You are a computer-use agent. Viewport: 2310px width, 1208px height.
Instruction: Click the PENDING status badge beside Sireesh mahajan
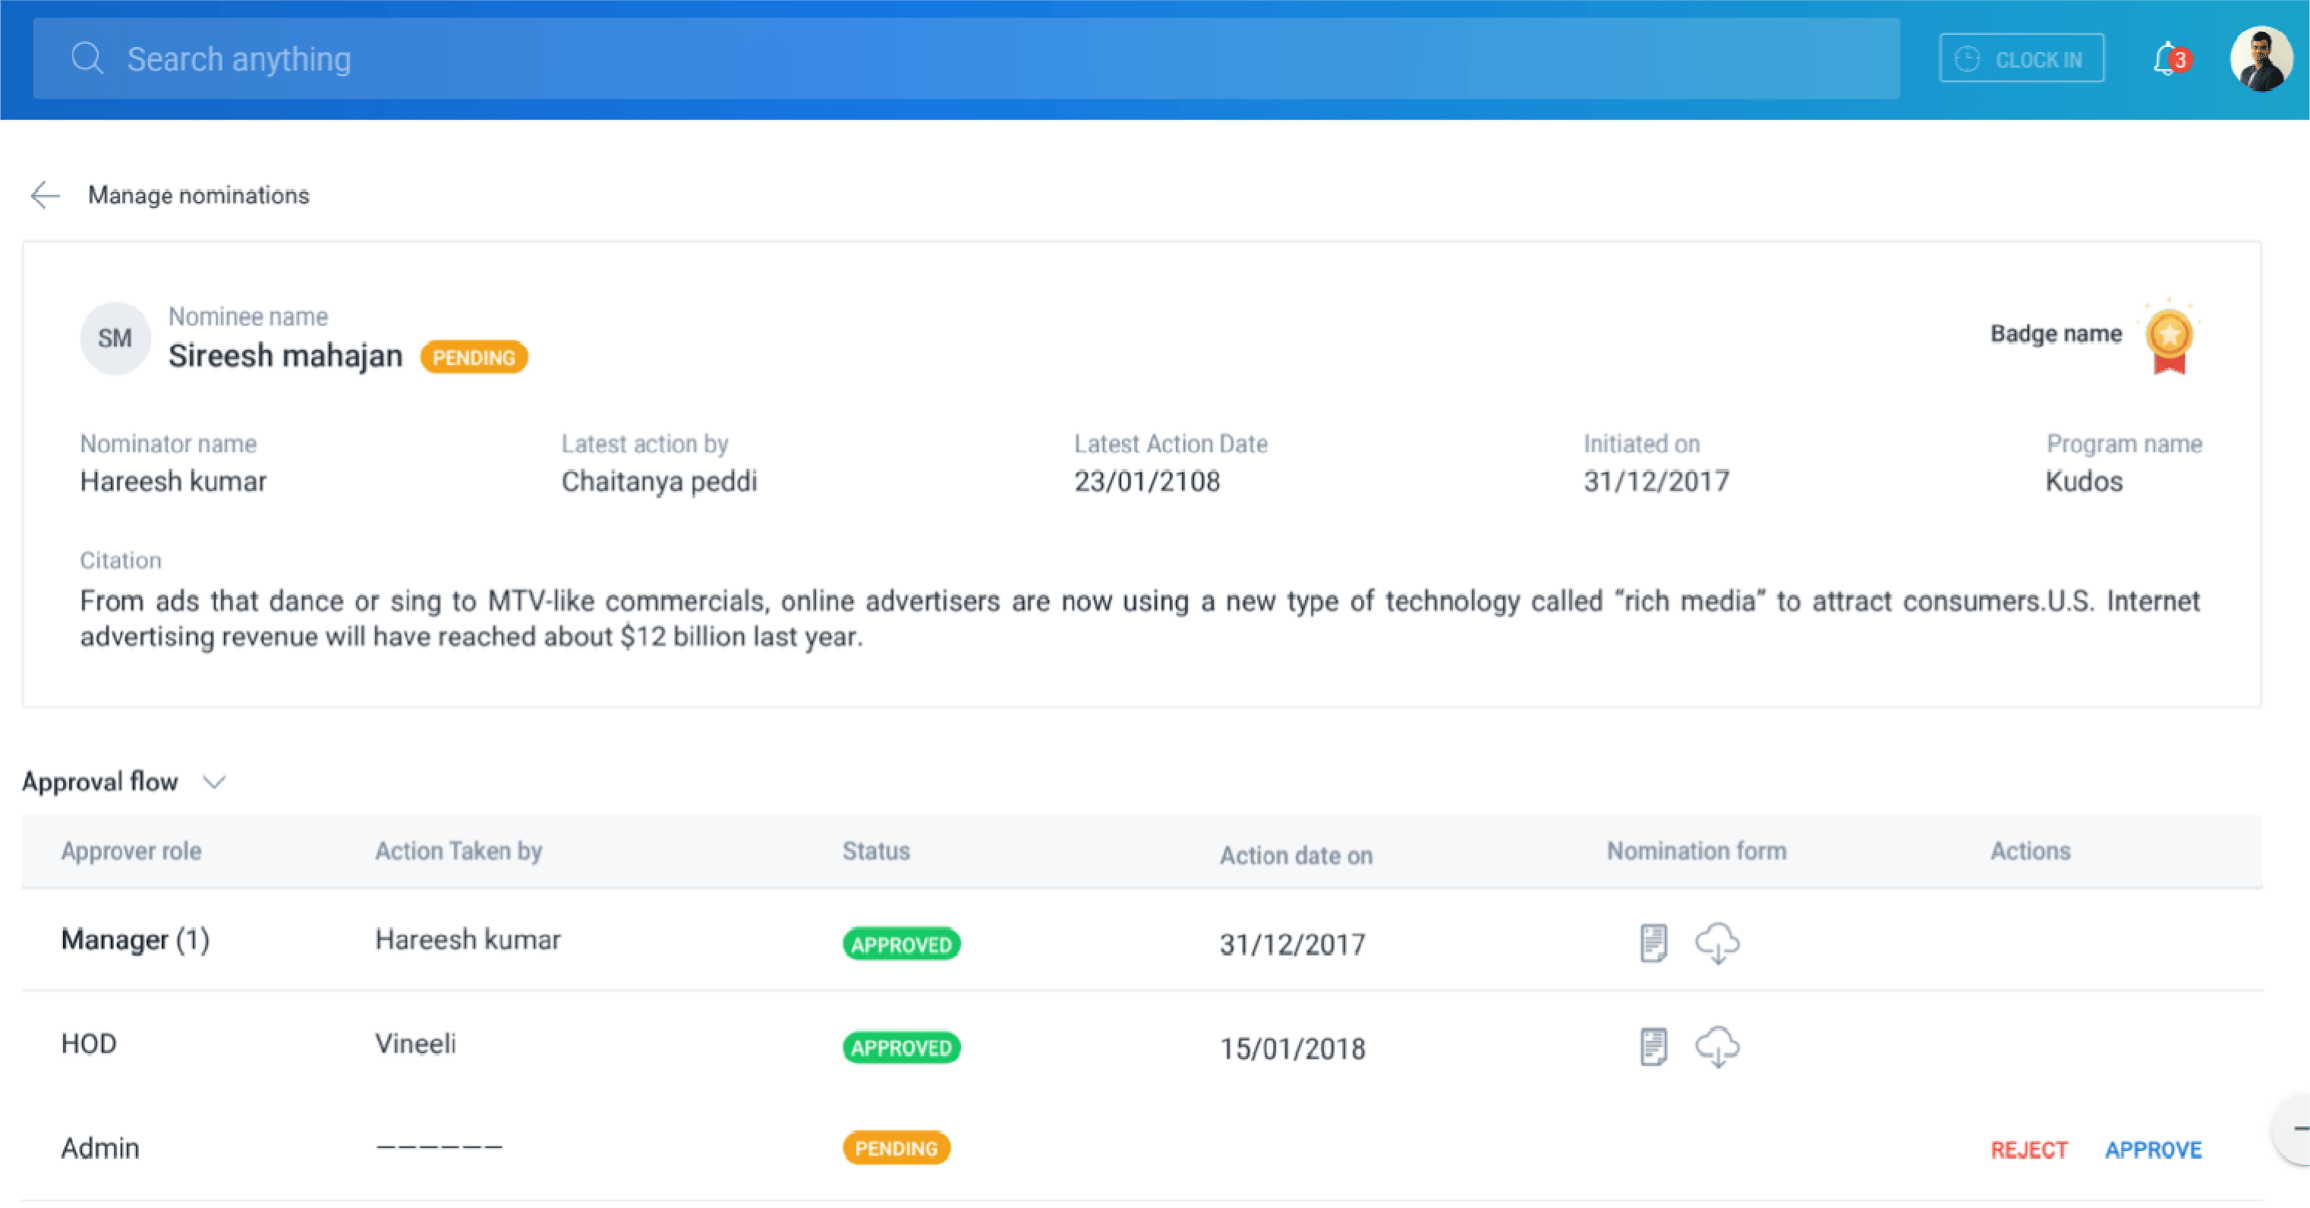474,357
